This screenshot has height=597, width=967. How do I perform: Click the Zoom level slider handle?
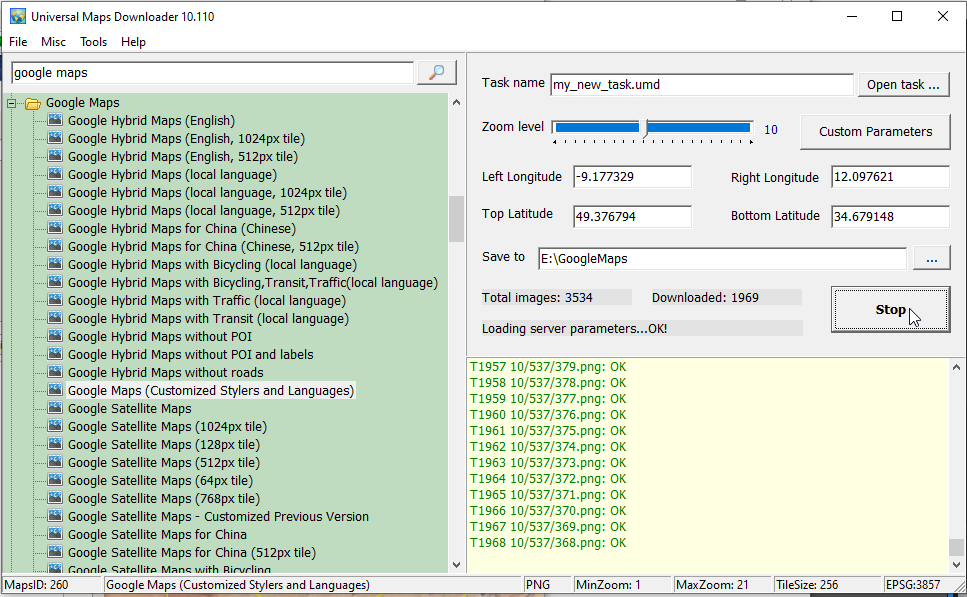(646, 128)
